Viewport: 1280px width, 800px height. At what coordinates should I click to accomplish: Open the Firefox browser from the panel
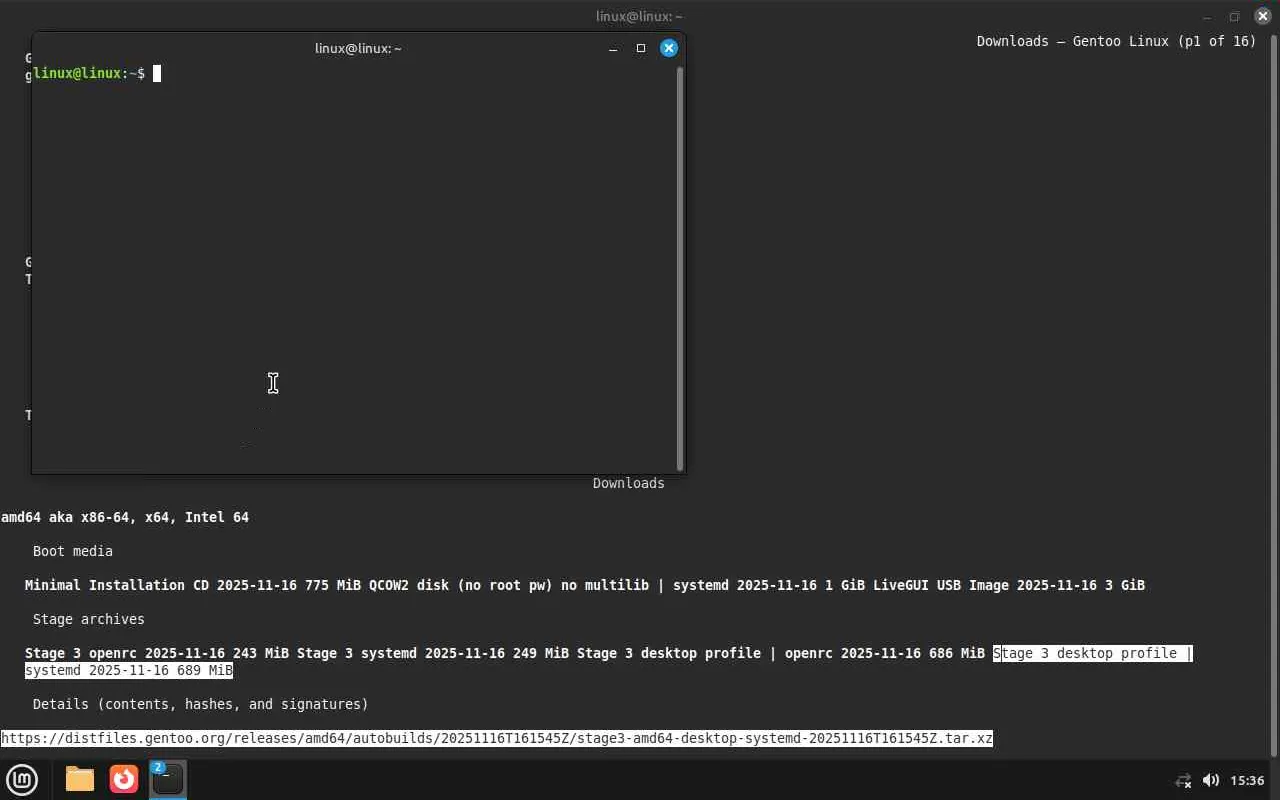pyautogui.click(x=124, y=779)
